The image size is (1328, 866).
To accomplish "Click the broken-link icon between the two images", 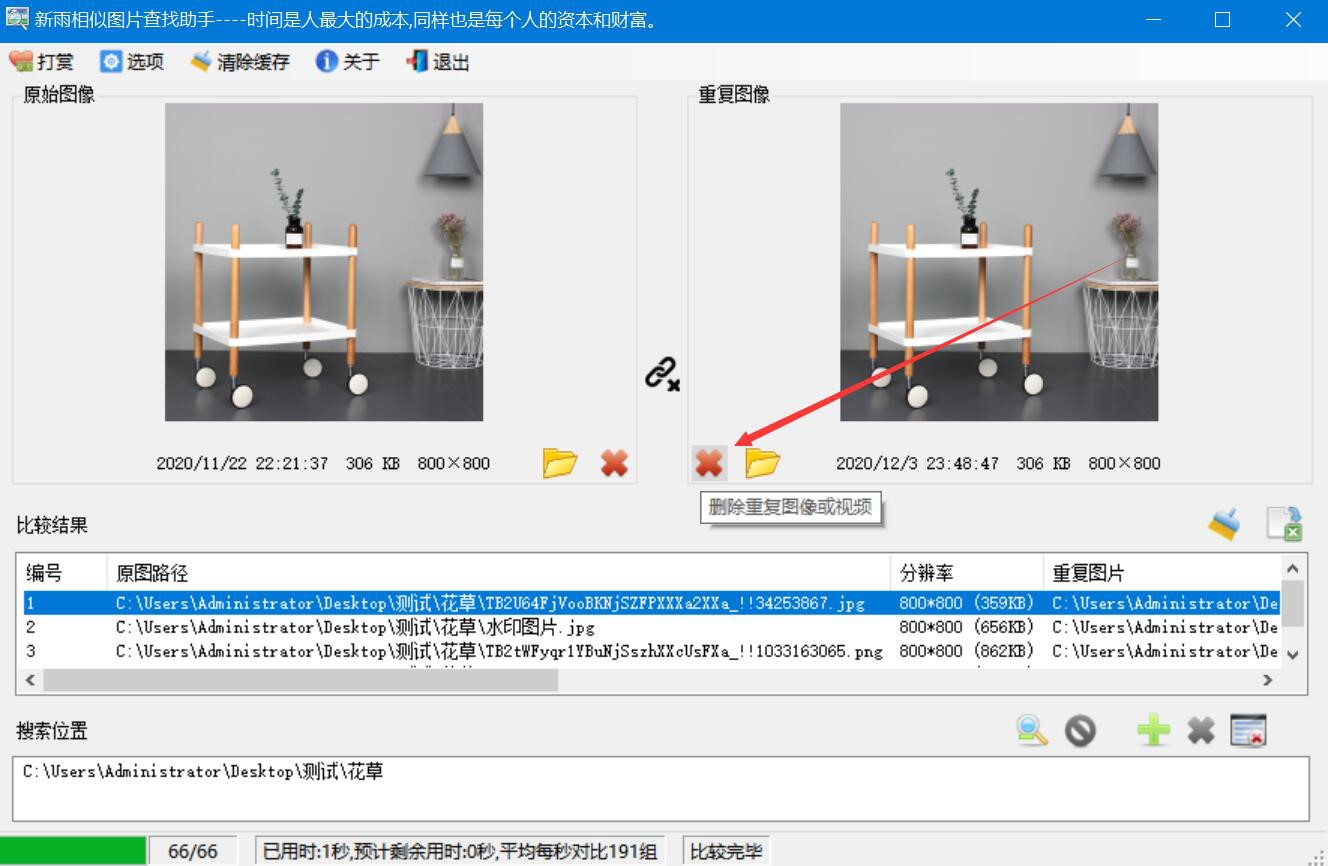I will click(x=662, y=375).
